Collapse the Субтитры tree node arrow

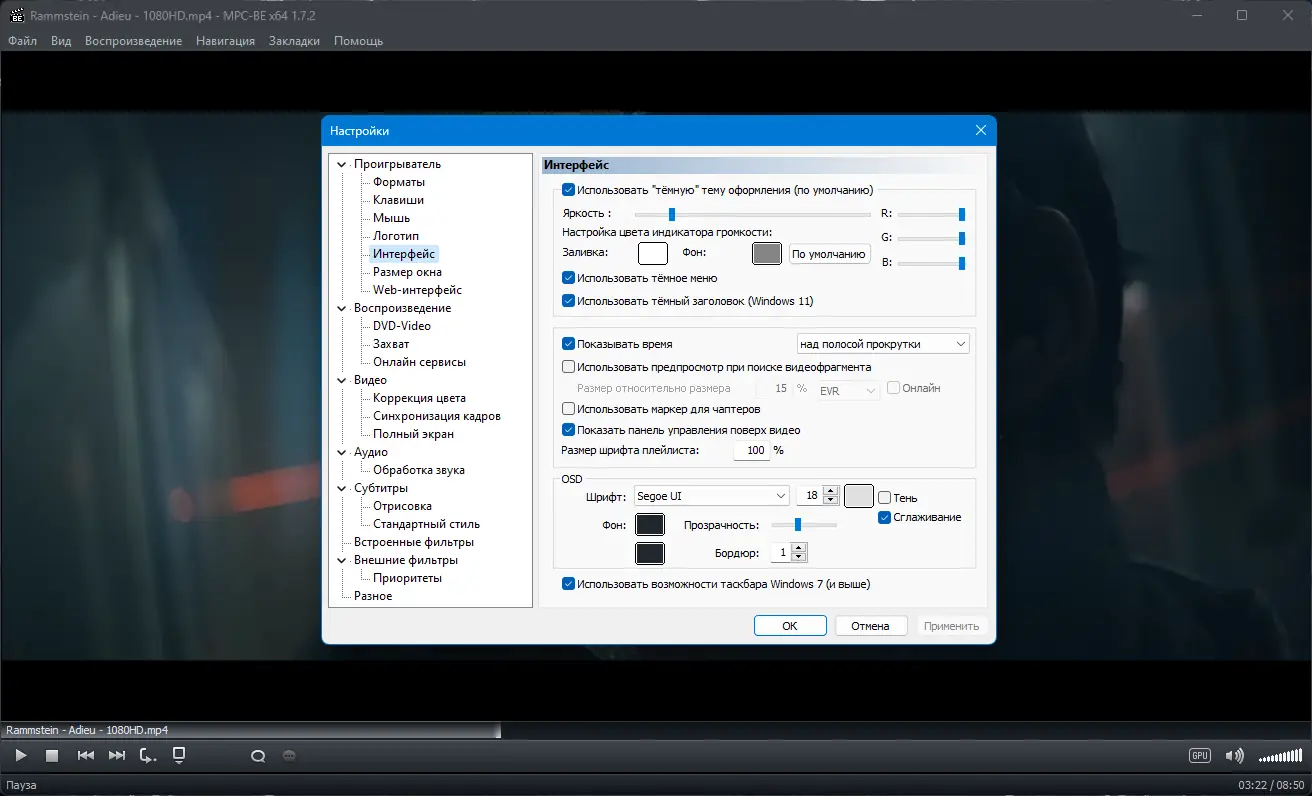click(342, 488)
